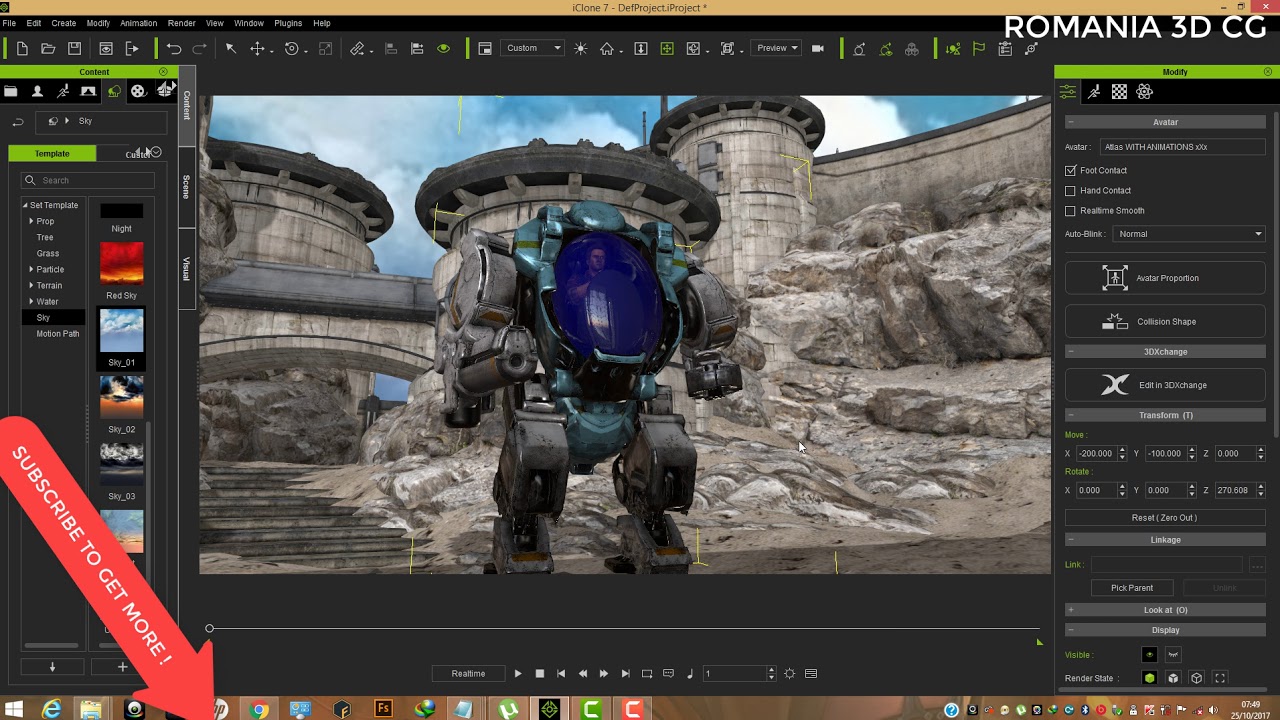Click the camera record icon
Viewport: 1280px width, 720px height.
(x=817, y=48)
